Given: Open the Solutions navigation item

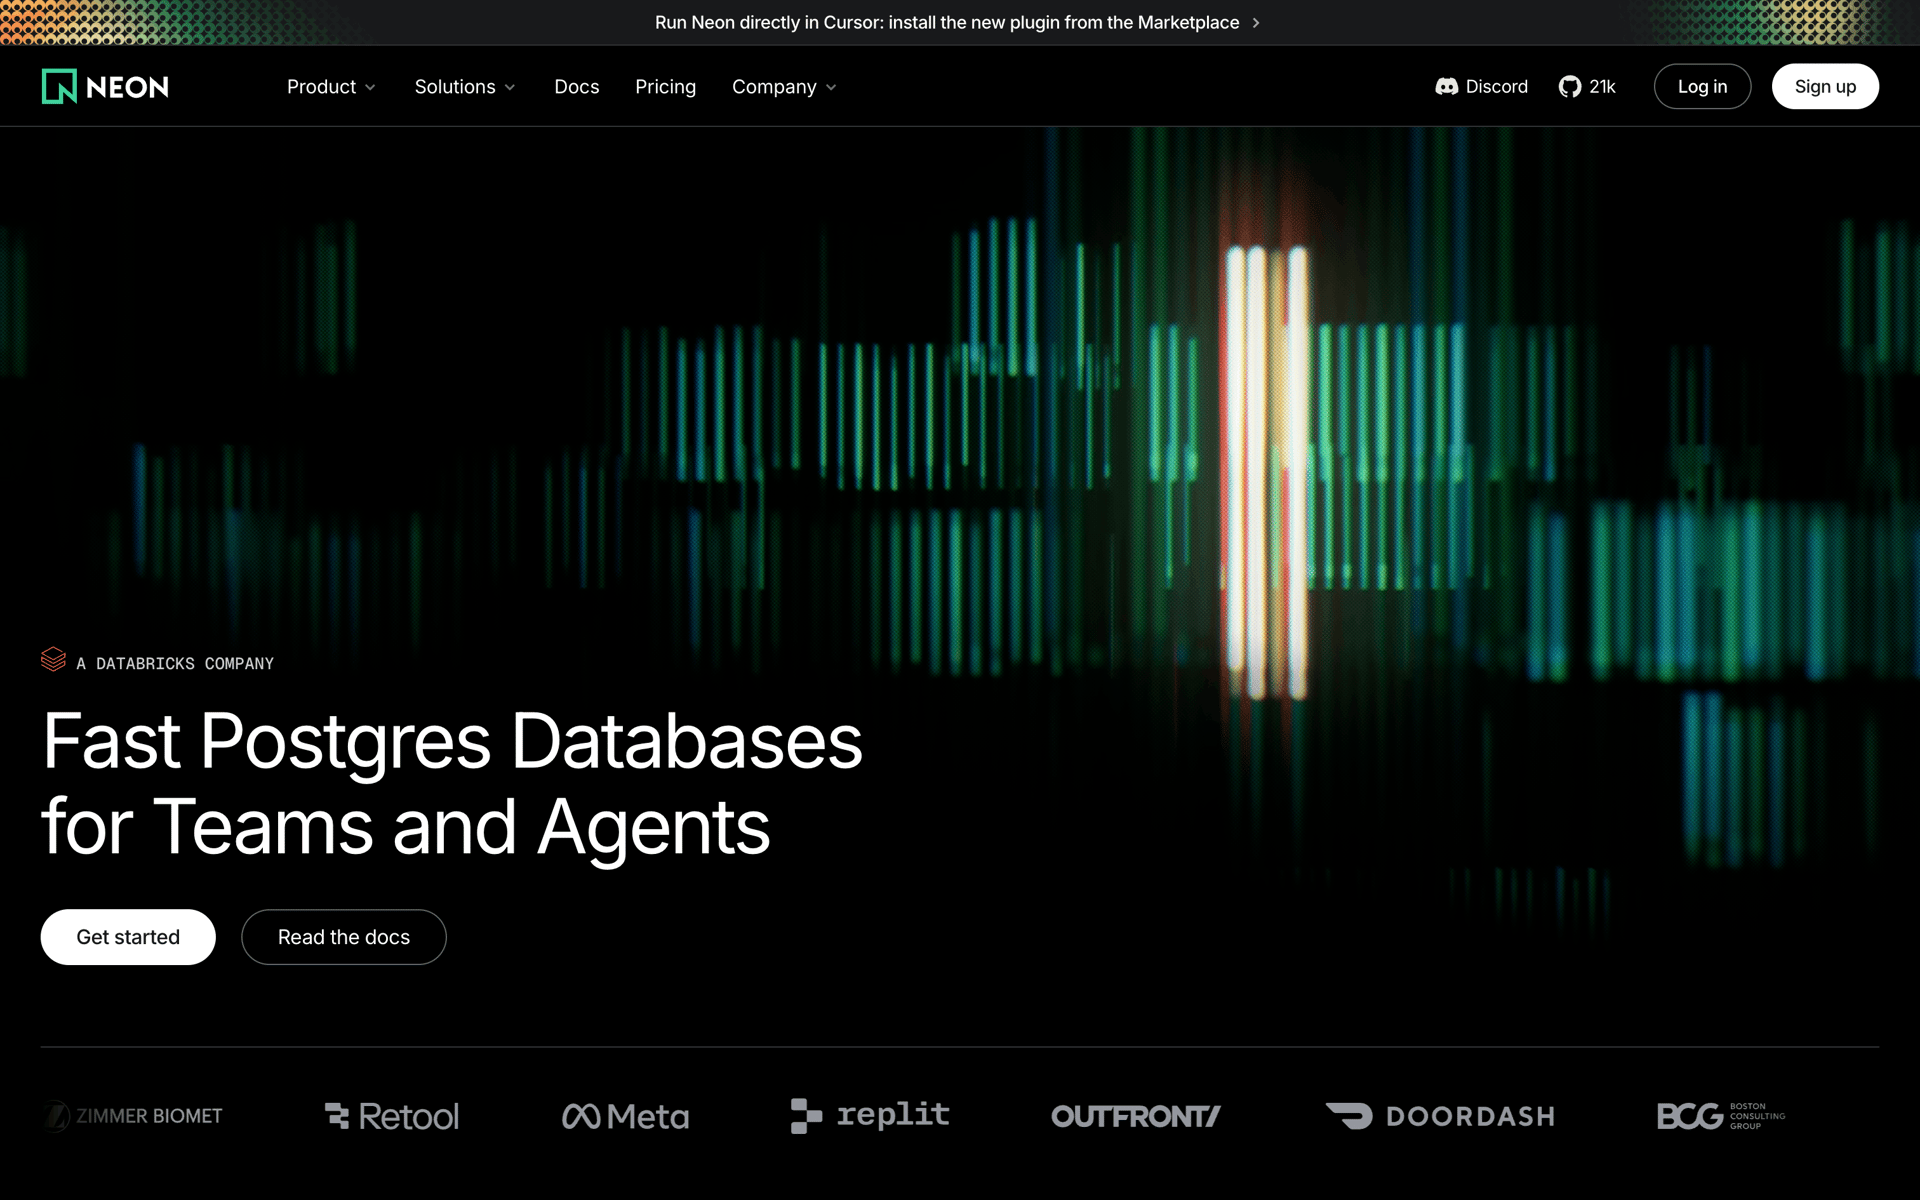Looking at the screenshot, I should tap(466, 87).
